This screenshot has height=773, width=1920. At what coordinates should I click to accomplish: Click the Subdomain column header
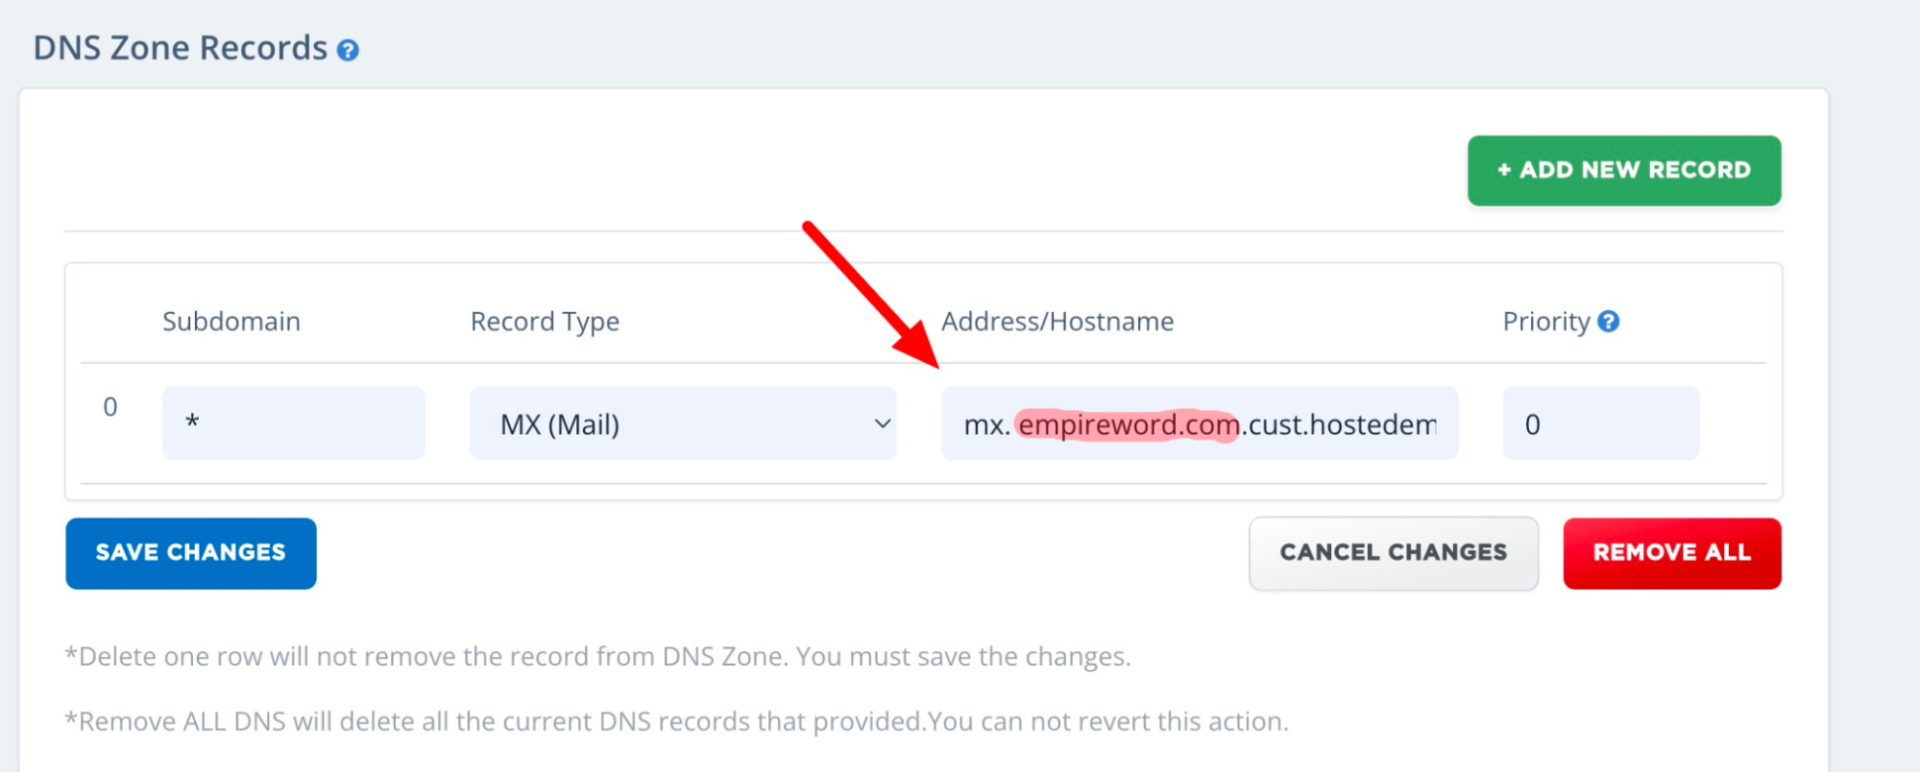(x=231, y=322)
